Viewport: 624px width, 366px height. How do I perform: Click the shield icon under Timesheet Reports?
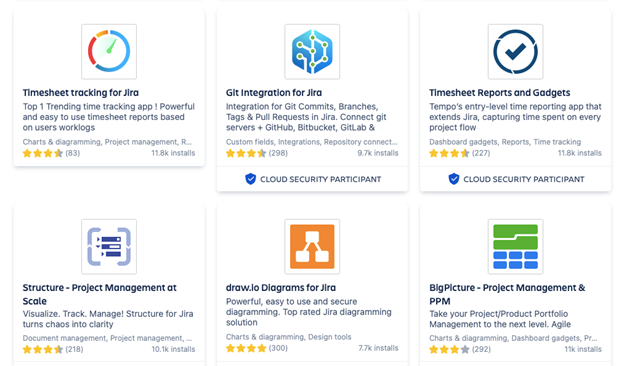tap(454, 179)
